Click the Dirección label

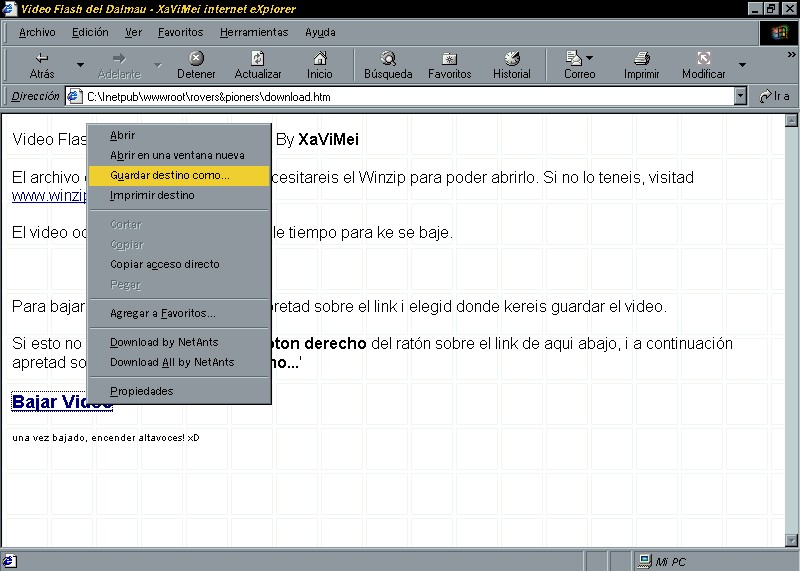(x=35, y=96)
